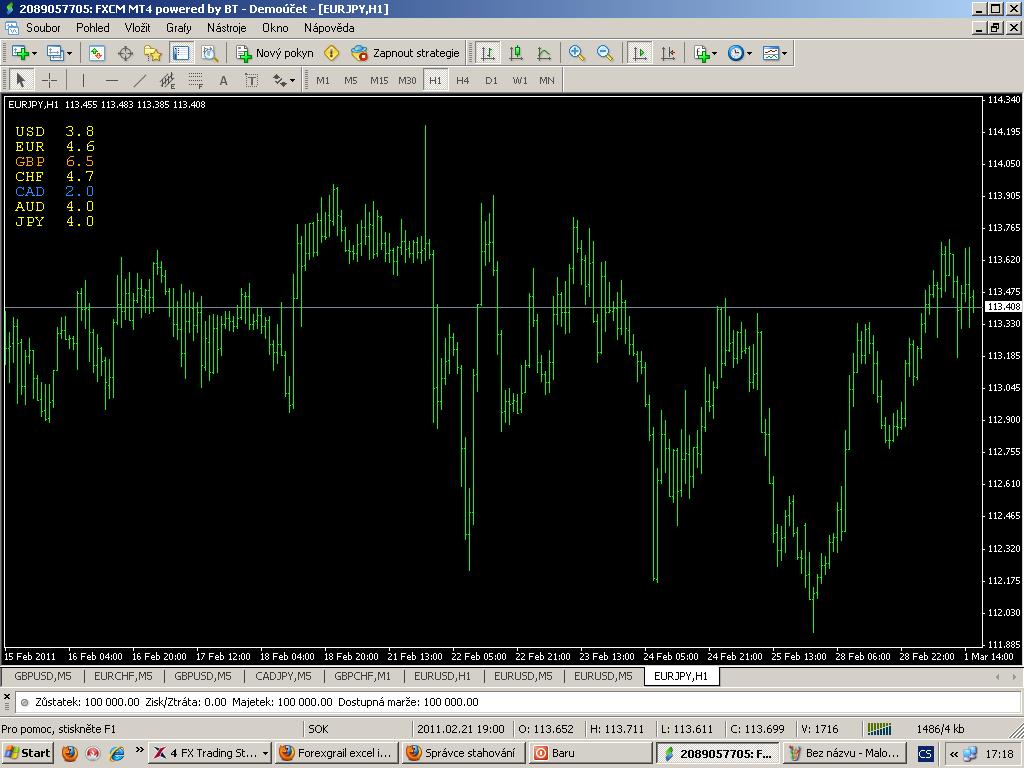Open the Vložit menu
The height and width of the screenshot is (768, 1024).
click(x=138, y=27)
